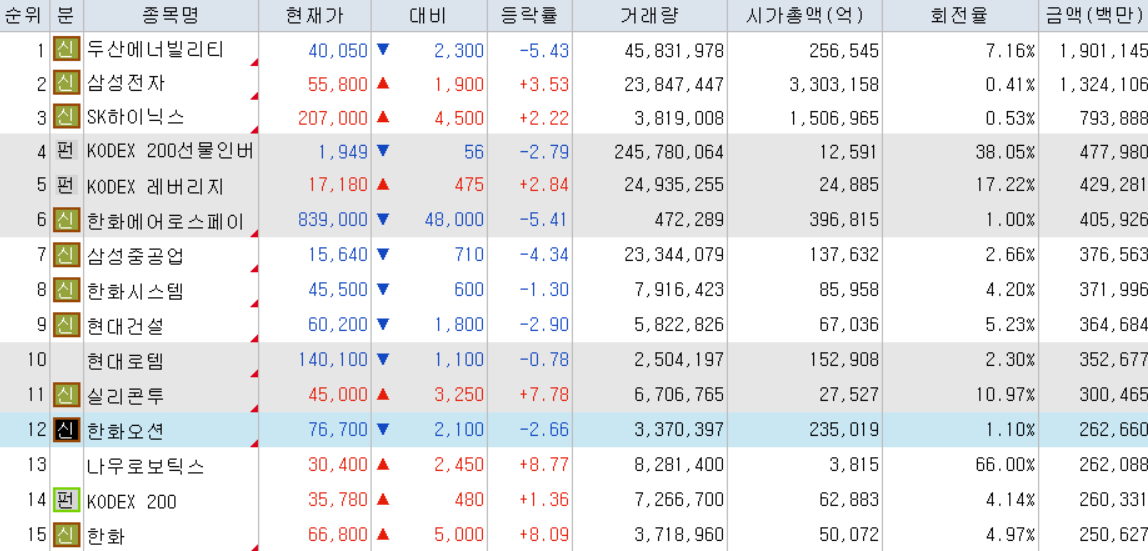Click market cap 3,303,158 of 삼성전자

point(834,84)
